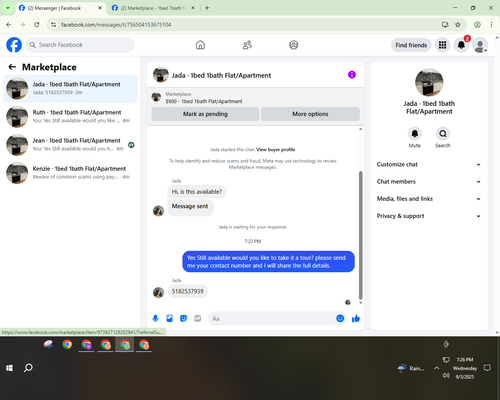Click the browser address bar URL
The image size is (500, 400).
pyautogui.click(x=116, y=25)
